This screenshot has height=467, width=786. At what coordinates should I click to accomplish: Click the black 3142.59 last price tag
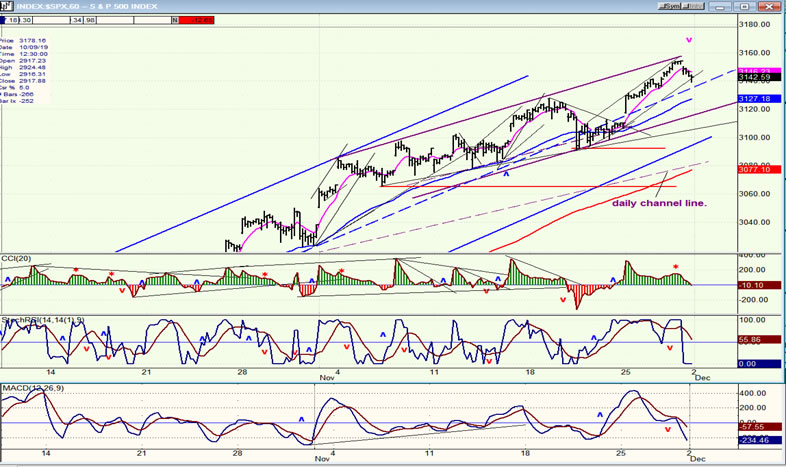(x=759, y=78)
